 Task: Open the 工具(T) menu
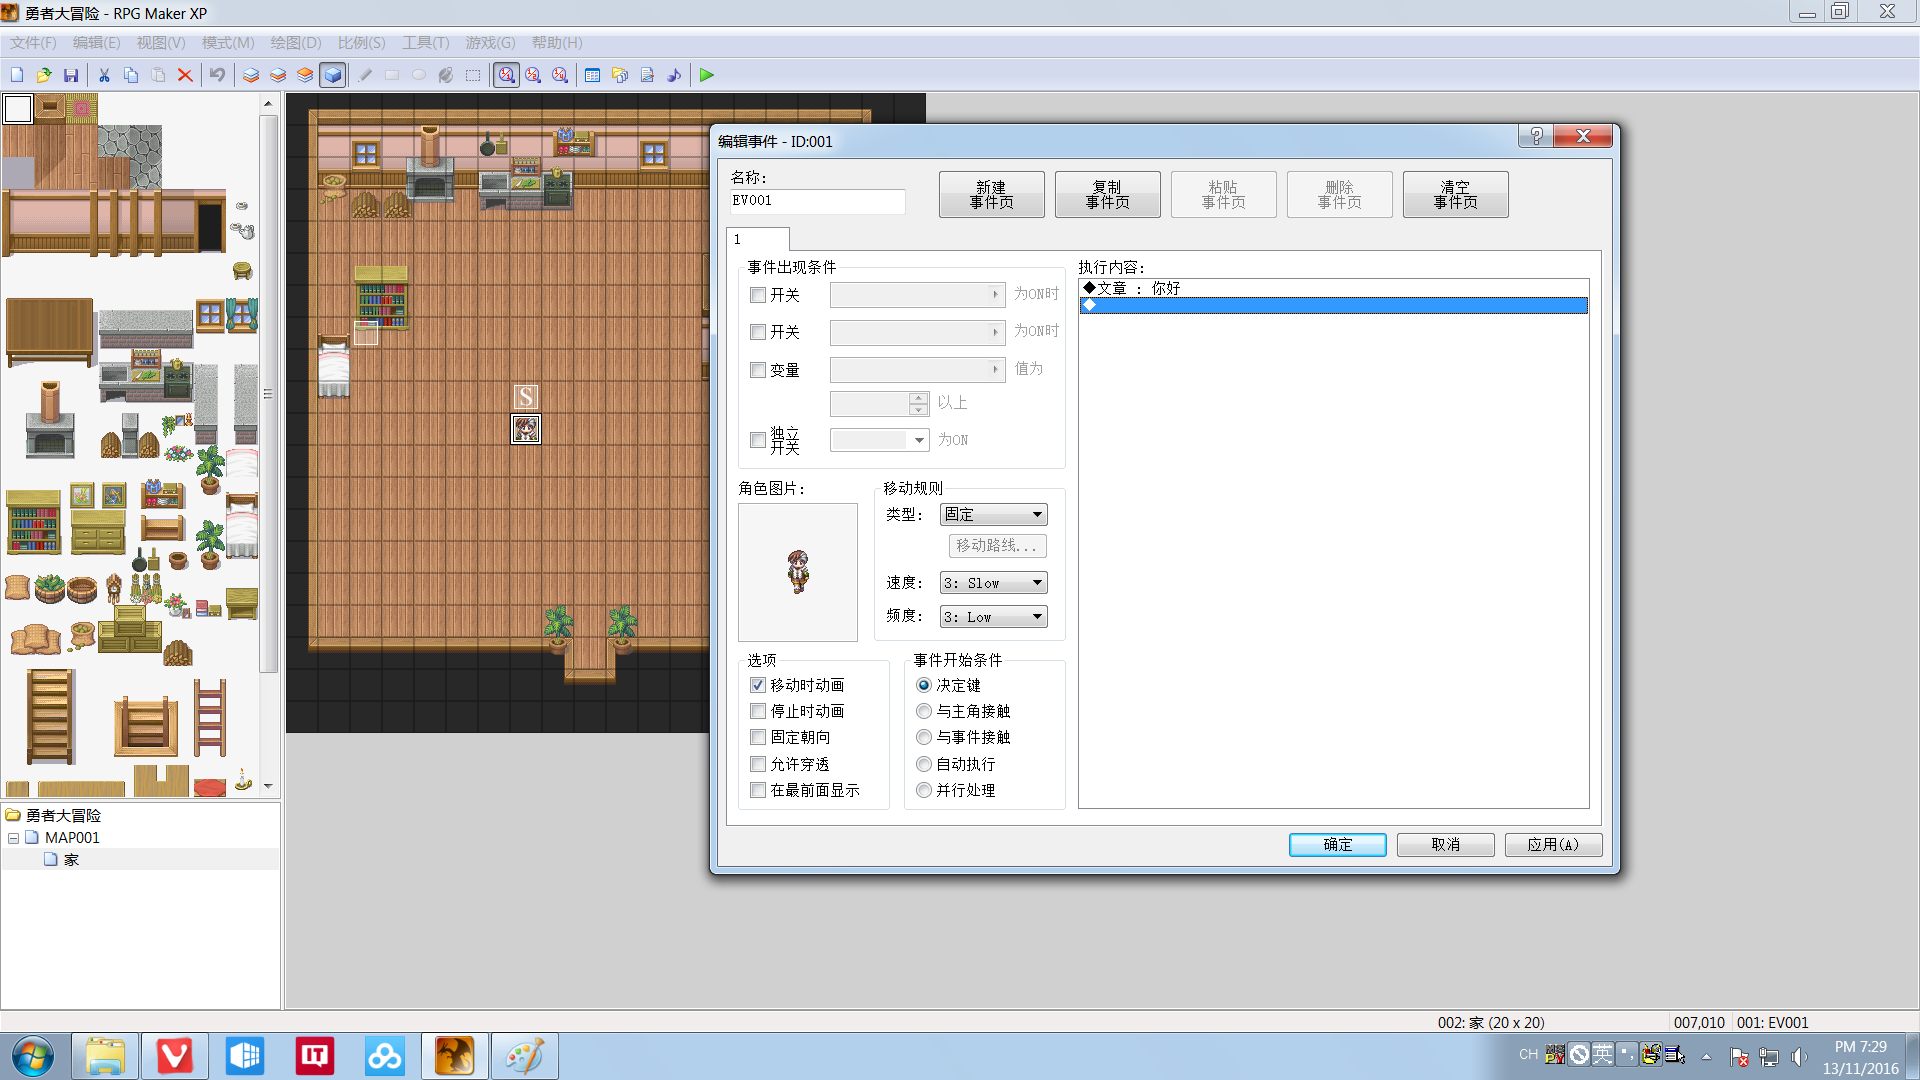(x=425, y=43)
